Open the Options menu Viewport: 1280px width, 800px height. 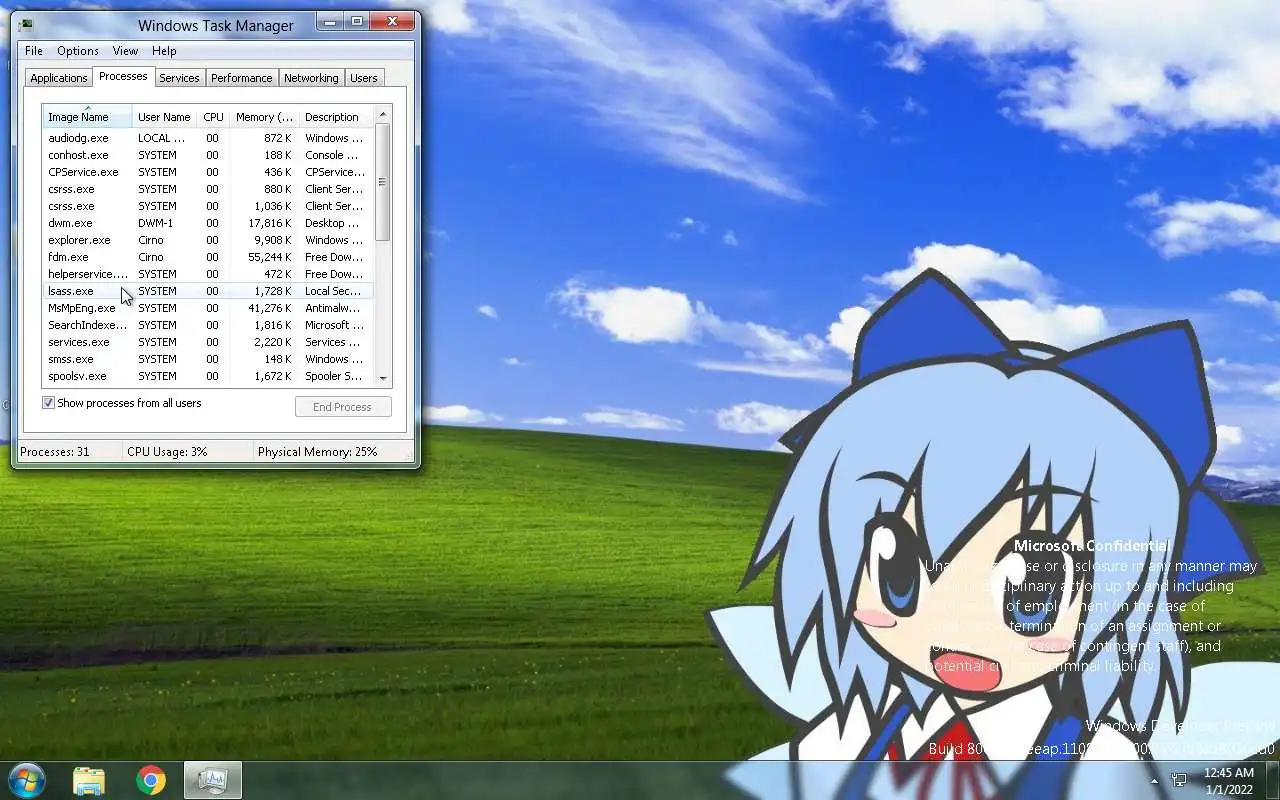[78, 51]
